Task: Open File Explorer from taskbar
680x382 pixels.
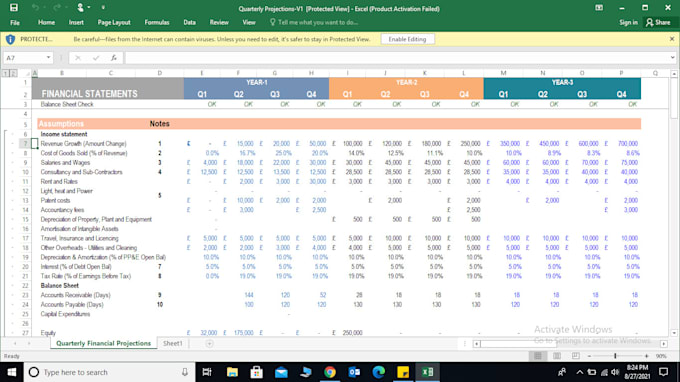Action: point(232,372)
